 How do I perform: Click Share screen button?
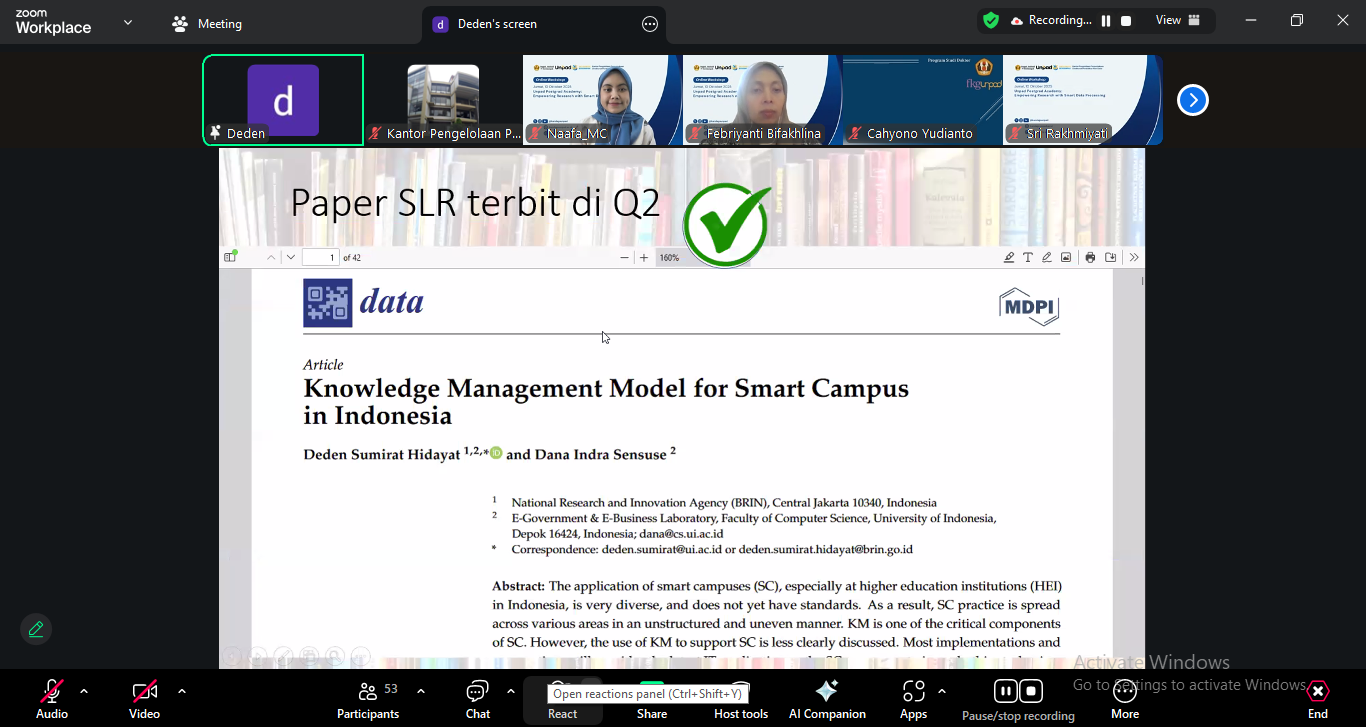[652, 700]
